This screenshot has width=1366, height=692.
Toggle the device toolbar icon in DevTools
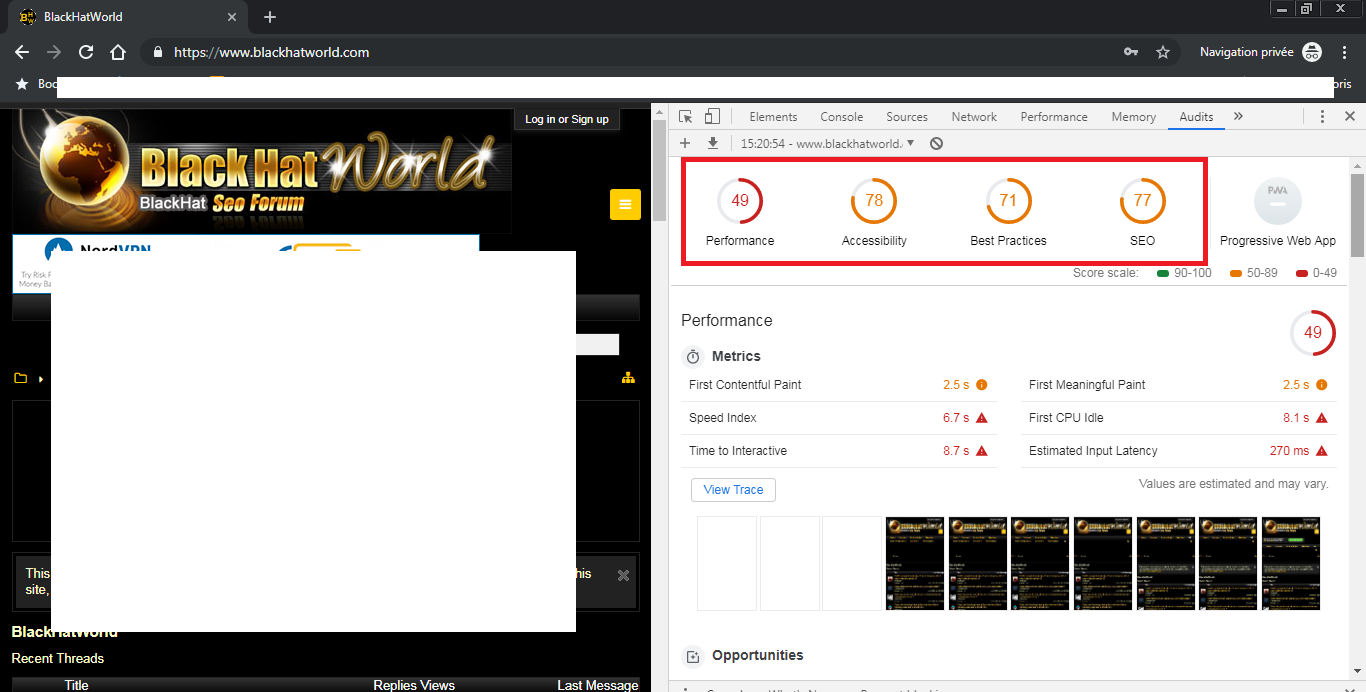tap(712, 117)
